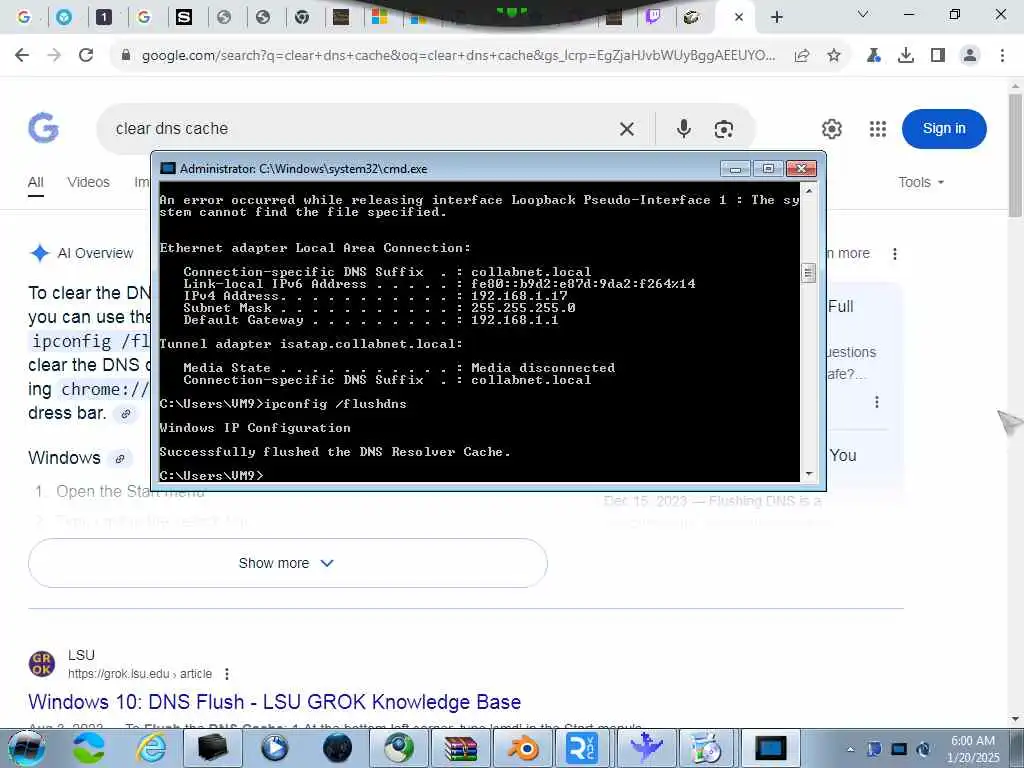
Task: Open the network icon in system tray
Action: click(x=899, y=749)
